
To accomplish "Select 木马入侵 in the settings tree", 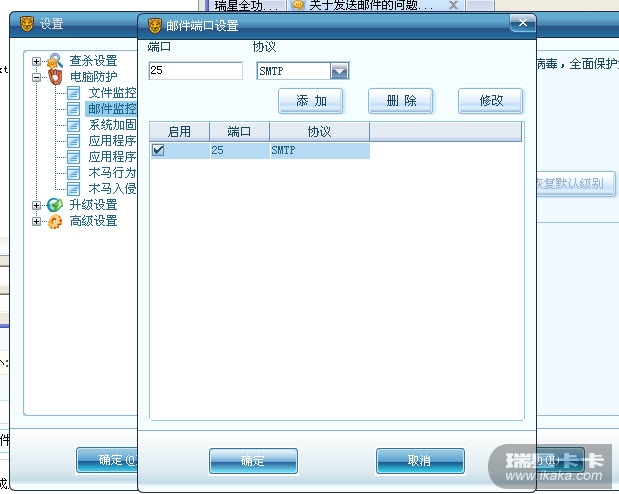I will click(x=112, y=189).
